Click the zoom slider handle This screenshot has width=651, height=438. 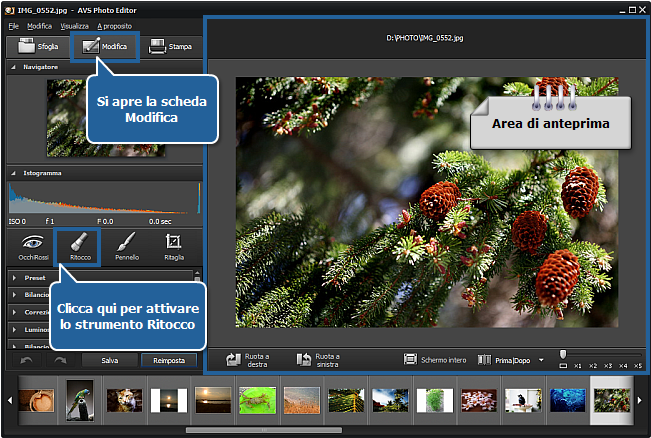pyautogui.click(x=563, y=353)
